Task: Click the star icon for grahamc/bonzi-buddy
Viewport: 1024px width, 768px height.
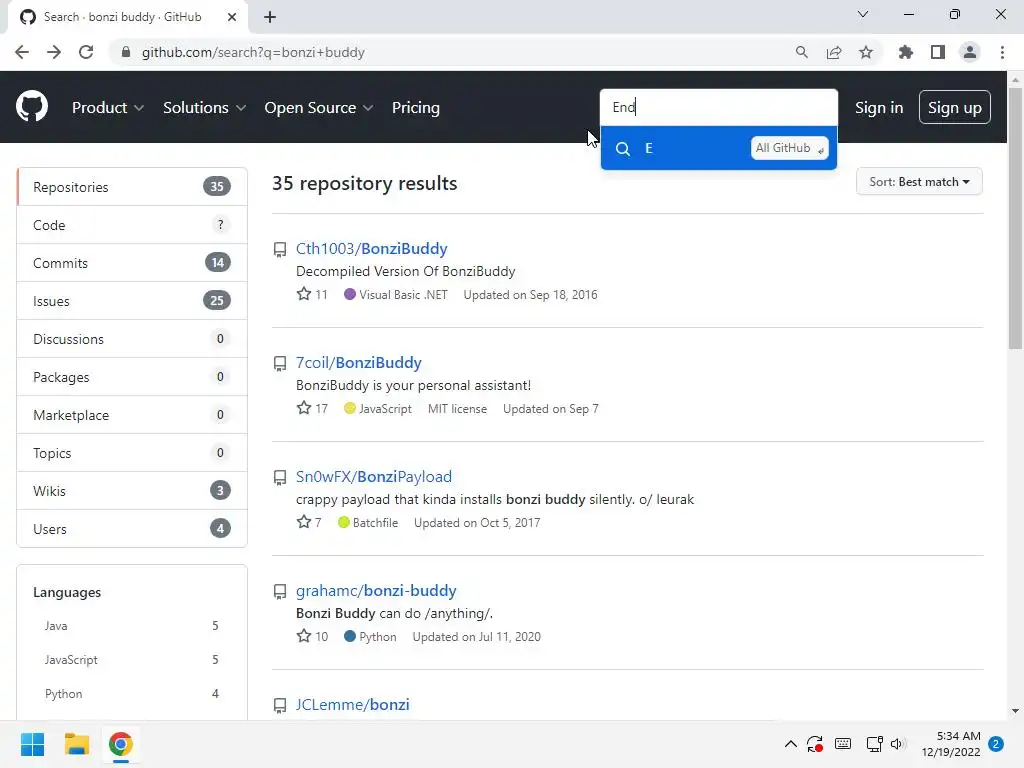Action: click(x=304, y=636)
